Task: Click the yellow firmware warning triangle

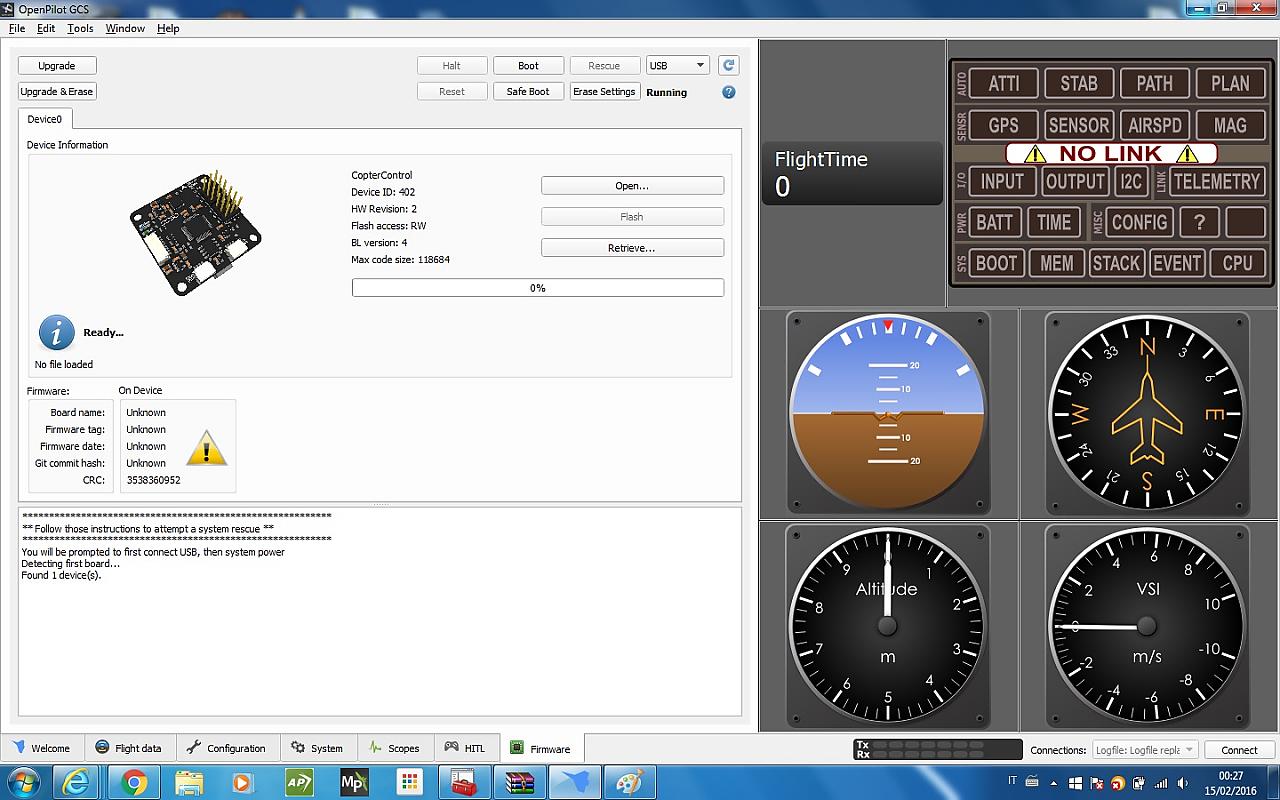Action: pos(207,449)
